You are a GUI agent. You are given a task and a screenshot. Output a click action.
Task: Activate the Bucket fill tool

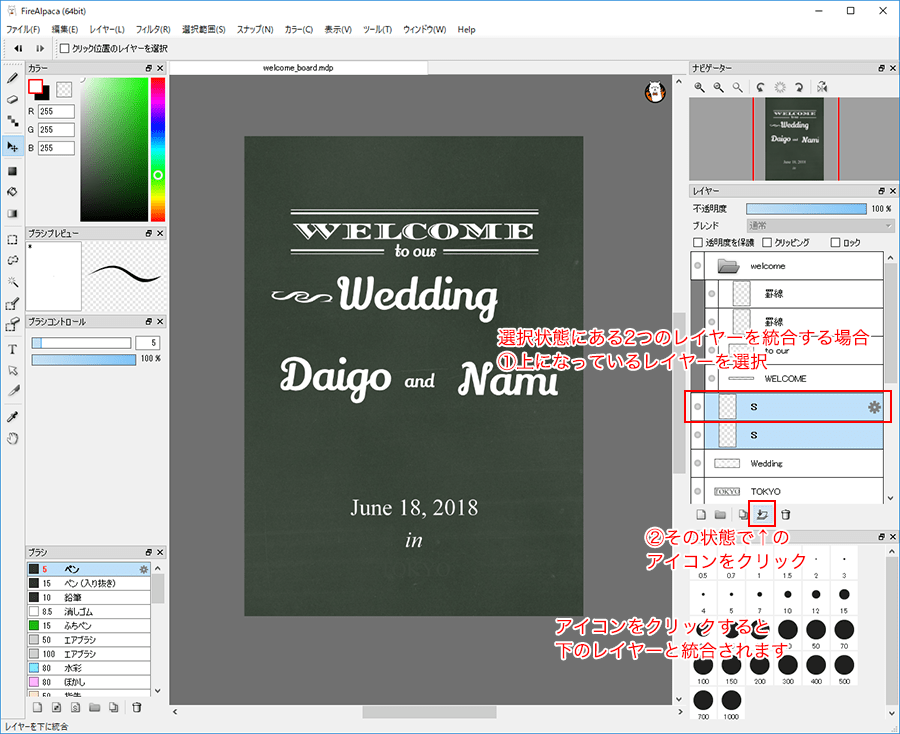(12, 191)
